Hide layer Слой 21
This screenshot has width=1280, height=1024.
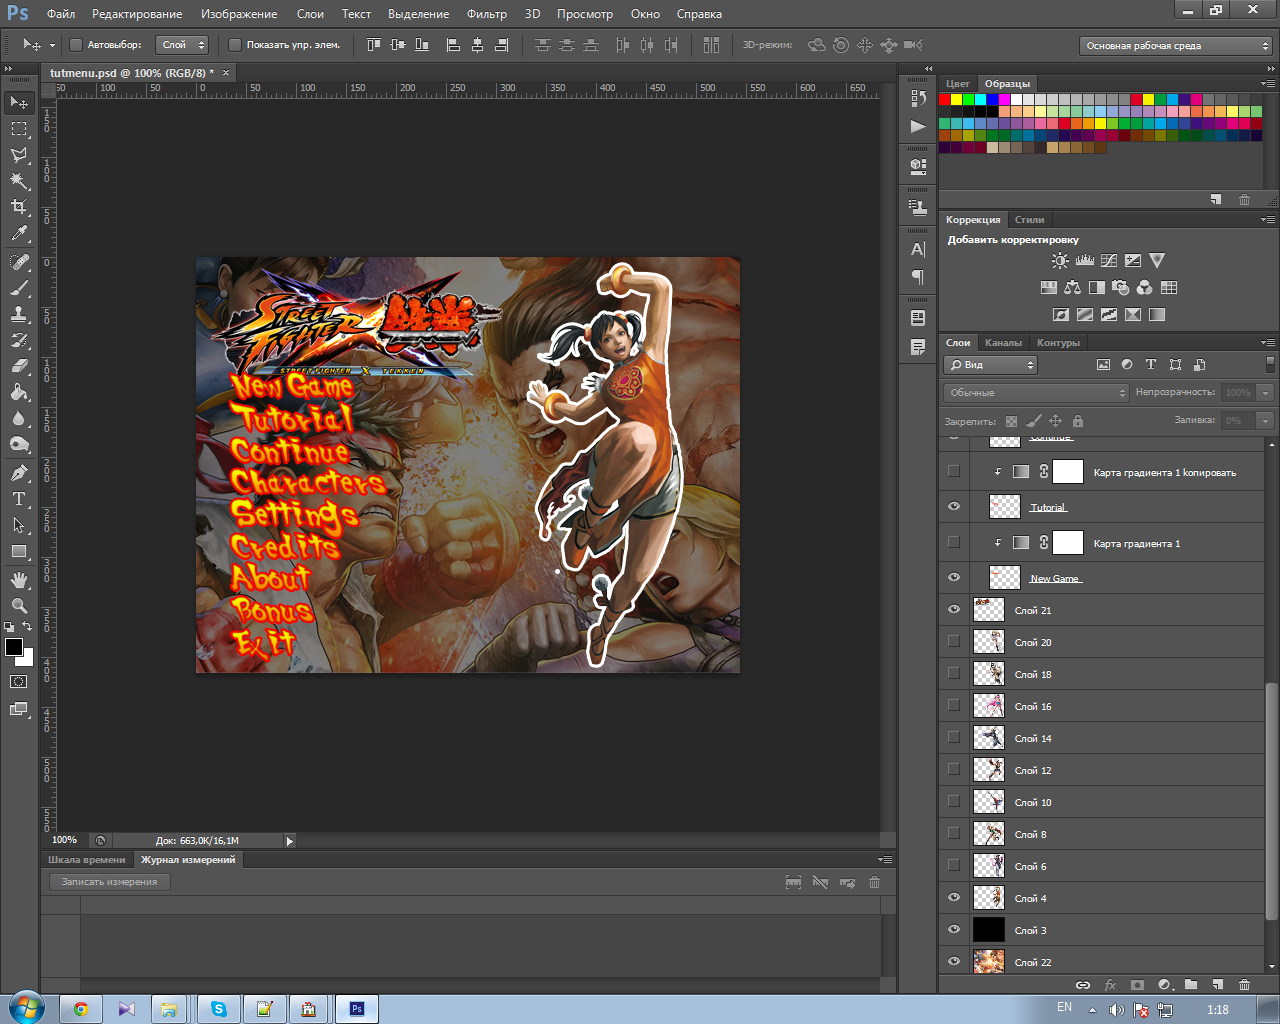click(x=954, y=609)
